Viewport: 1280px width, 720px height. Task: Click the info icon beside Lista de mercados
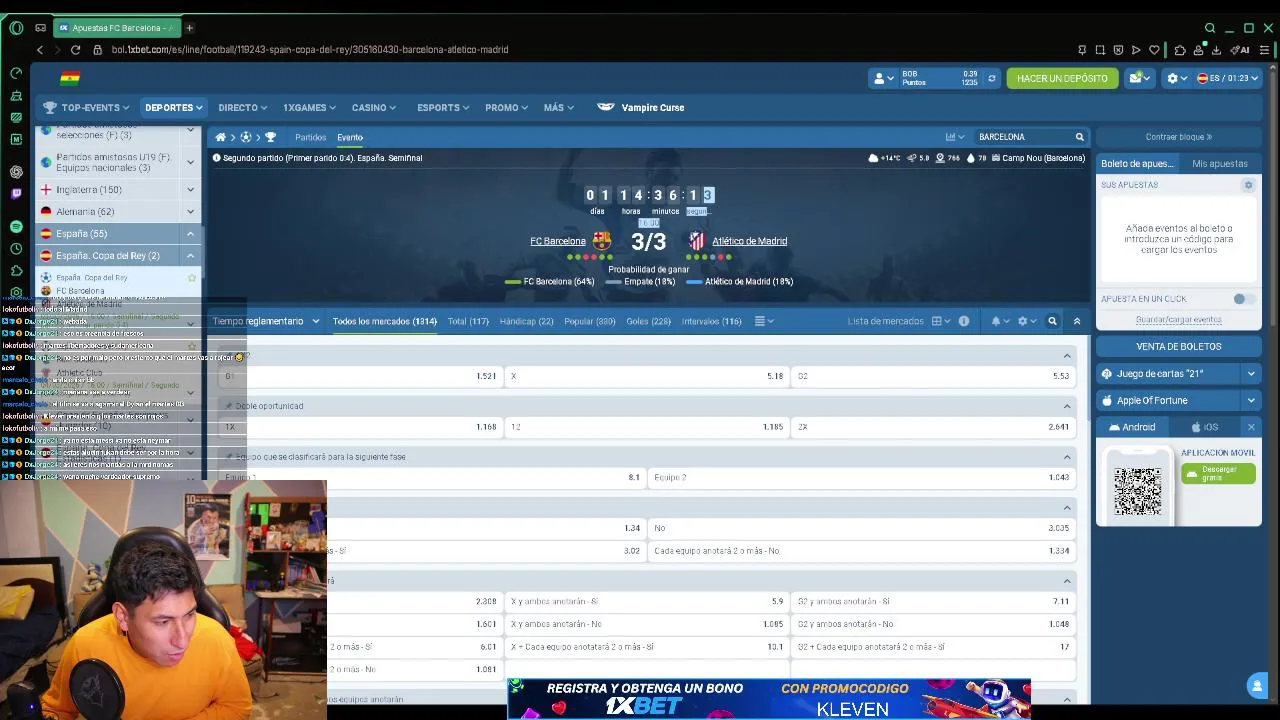pos(964,321)
